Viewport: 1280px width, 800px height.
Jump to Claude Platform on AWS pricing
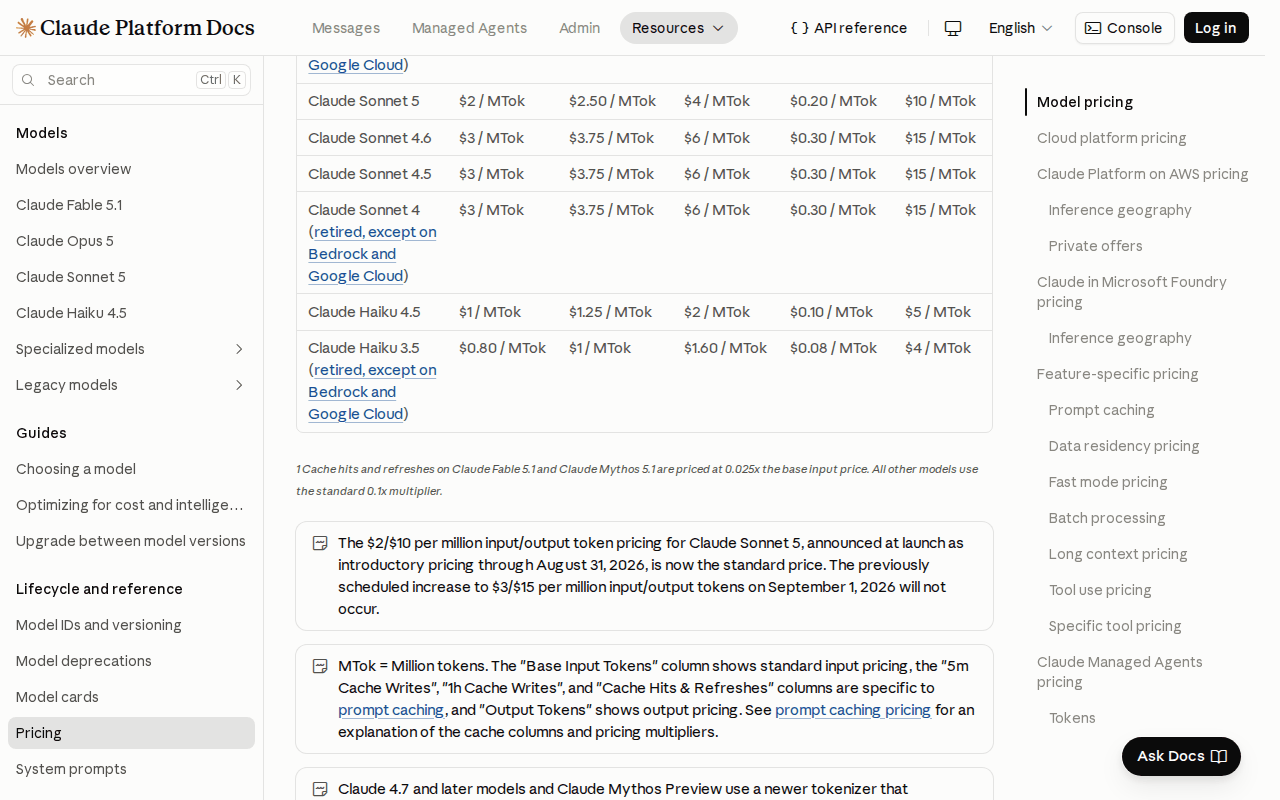click(1143, 174)
